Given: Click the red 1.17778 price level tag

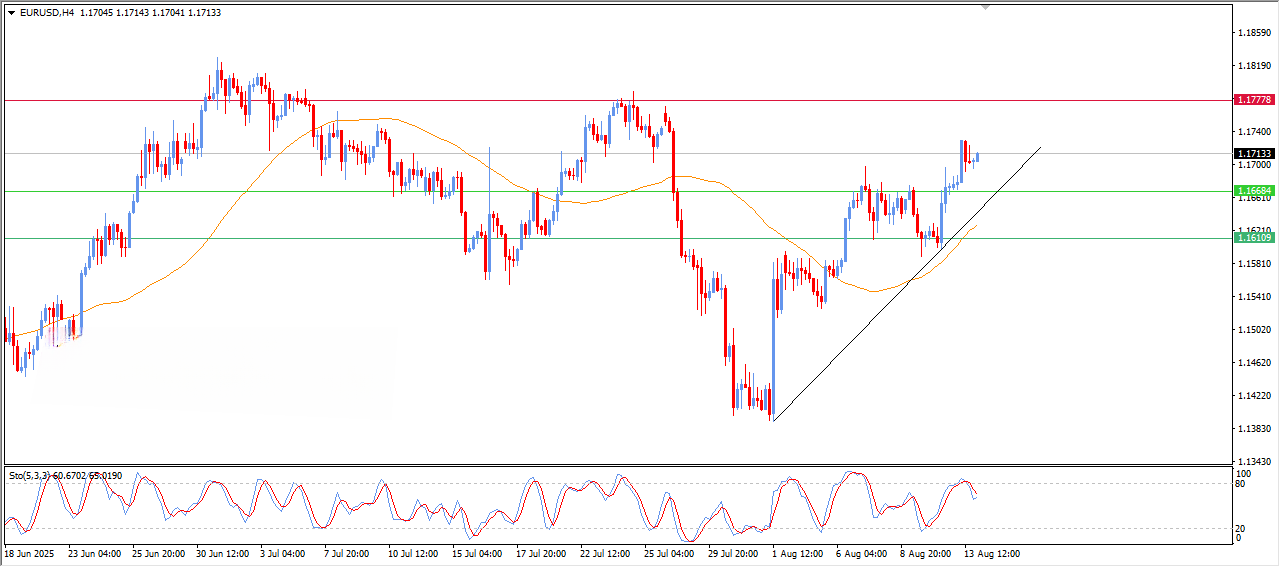Looking at the screenshot, I should click(1254, 100).
